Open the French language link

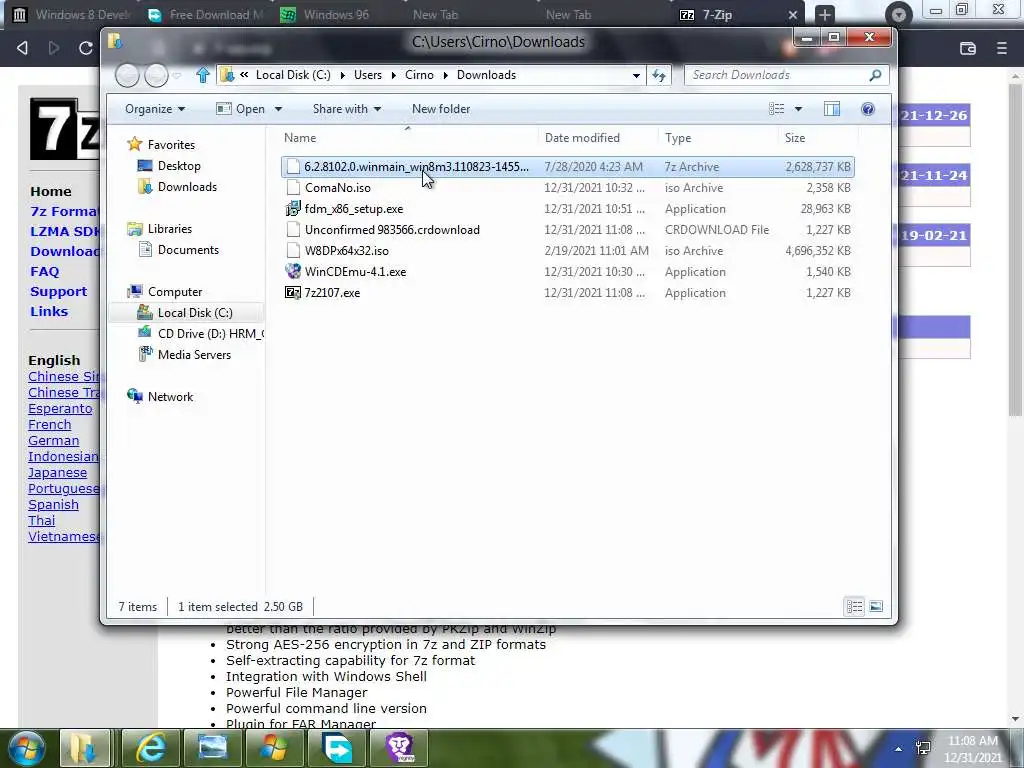point(50,424)
